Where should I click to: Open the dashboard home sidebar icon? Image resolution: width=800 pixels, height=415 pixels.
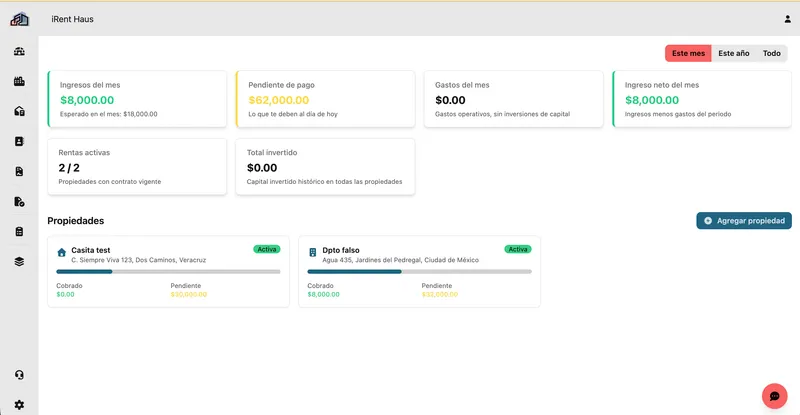[x=19, y=51]
